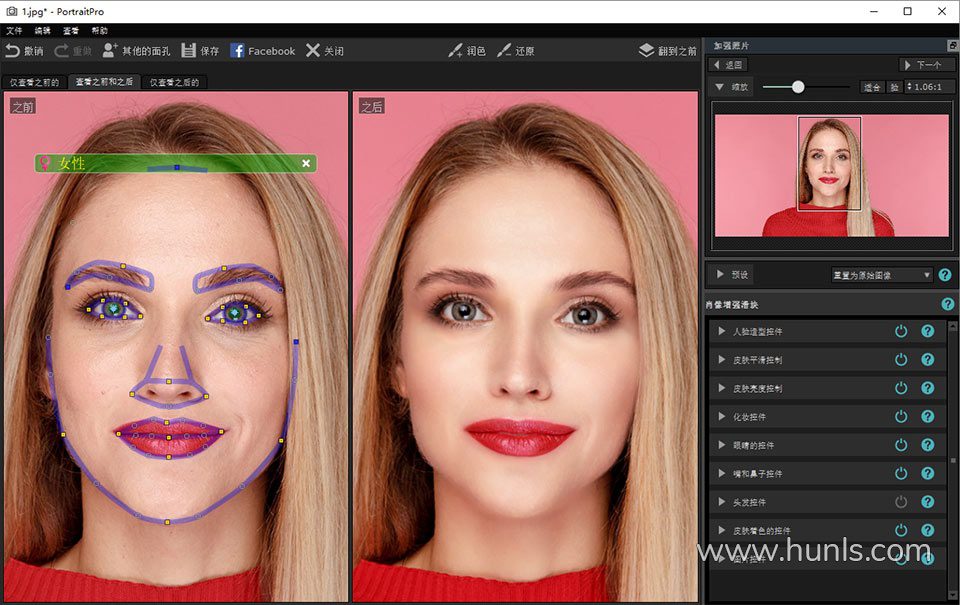The width and height of the screenshot is (960, 605).
Task: Click 翻到之前 (flip to before) layers icon
Action: tap(647, 51)
